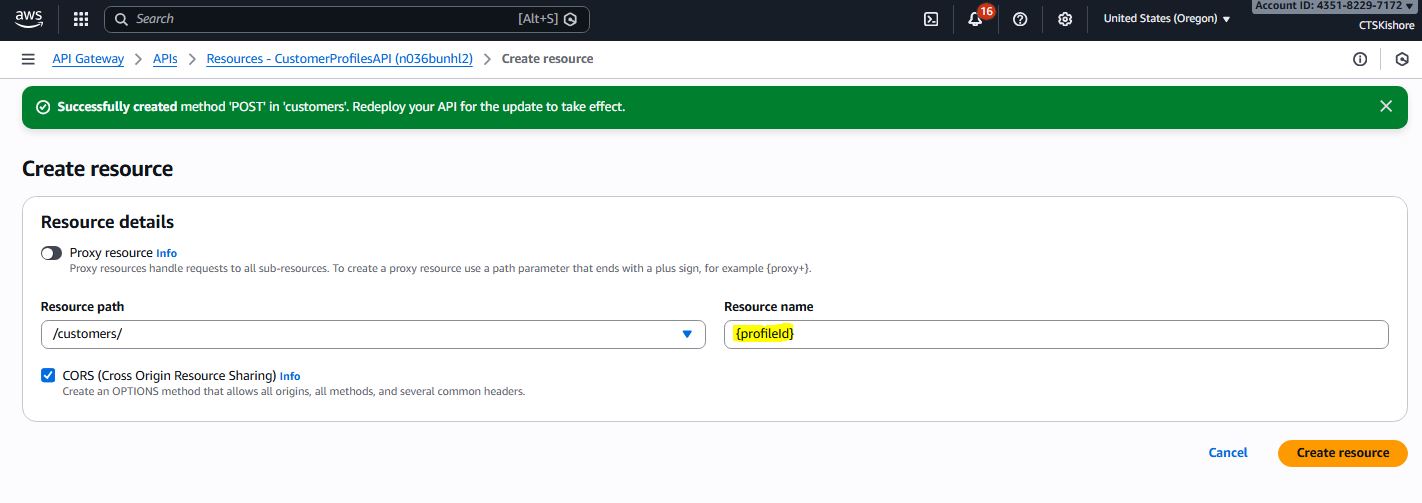Image resolution: width=1422 pixels, height=503 pixels.
Task: Uncheck the CORS checkbox
Action: pos(48,375)
